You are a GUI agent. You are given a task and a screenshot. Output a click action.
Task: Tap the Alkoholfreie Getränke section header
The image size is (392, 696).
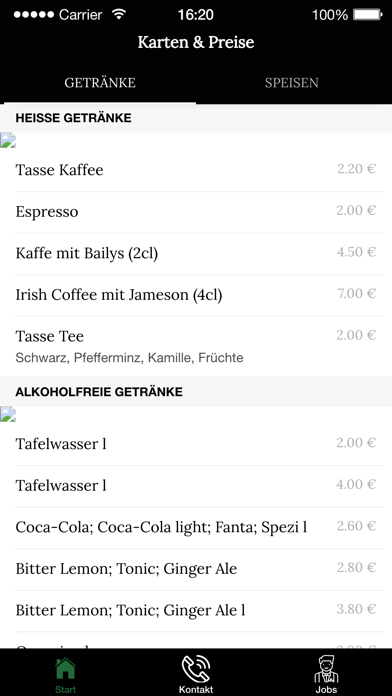[x=196, y=392]
